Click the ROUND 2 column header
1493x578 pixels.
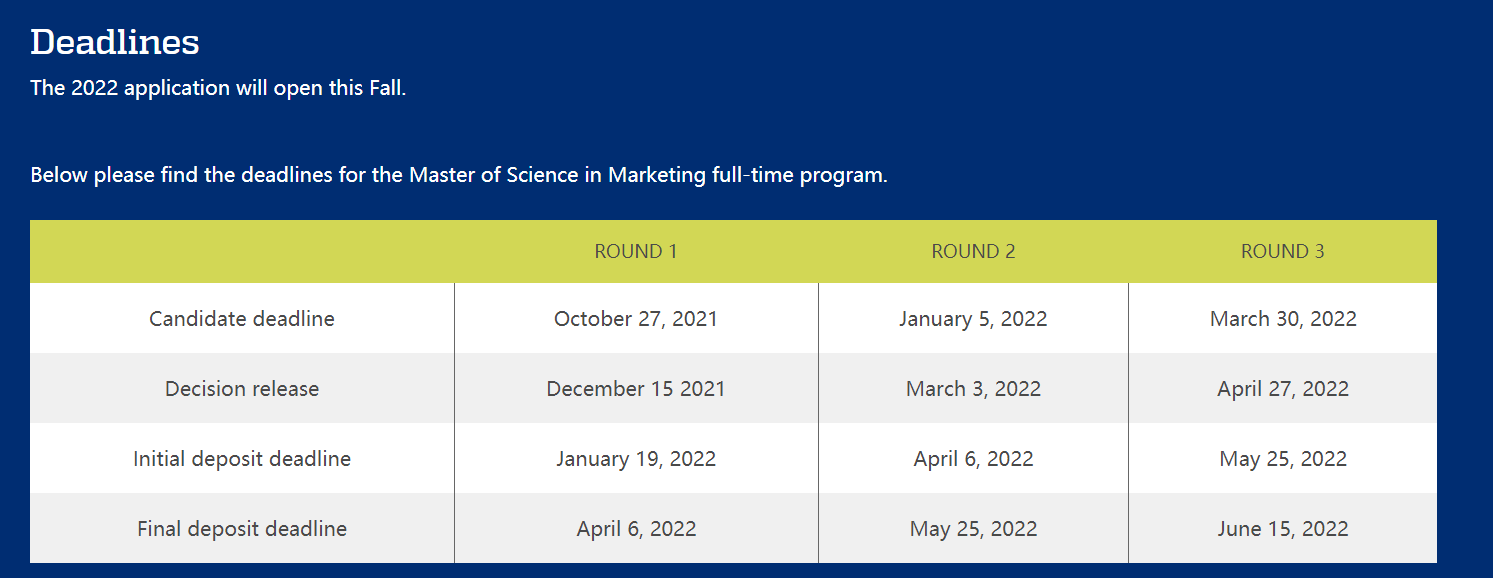click(973, 251)
